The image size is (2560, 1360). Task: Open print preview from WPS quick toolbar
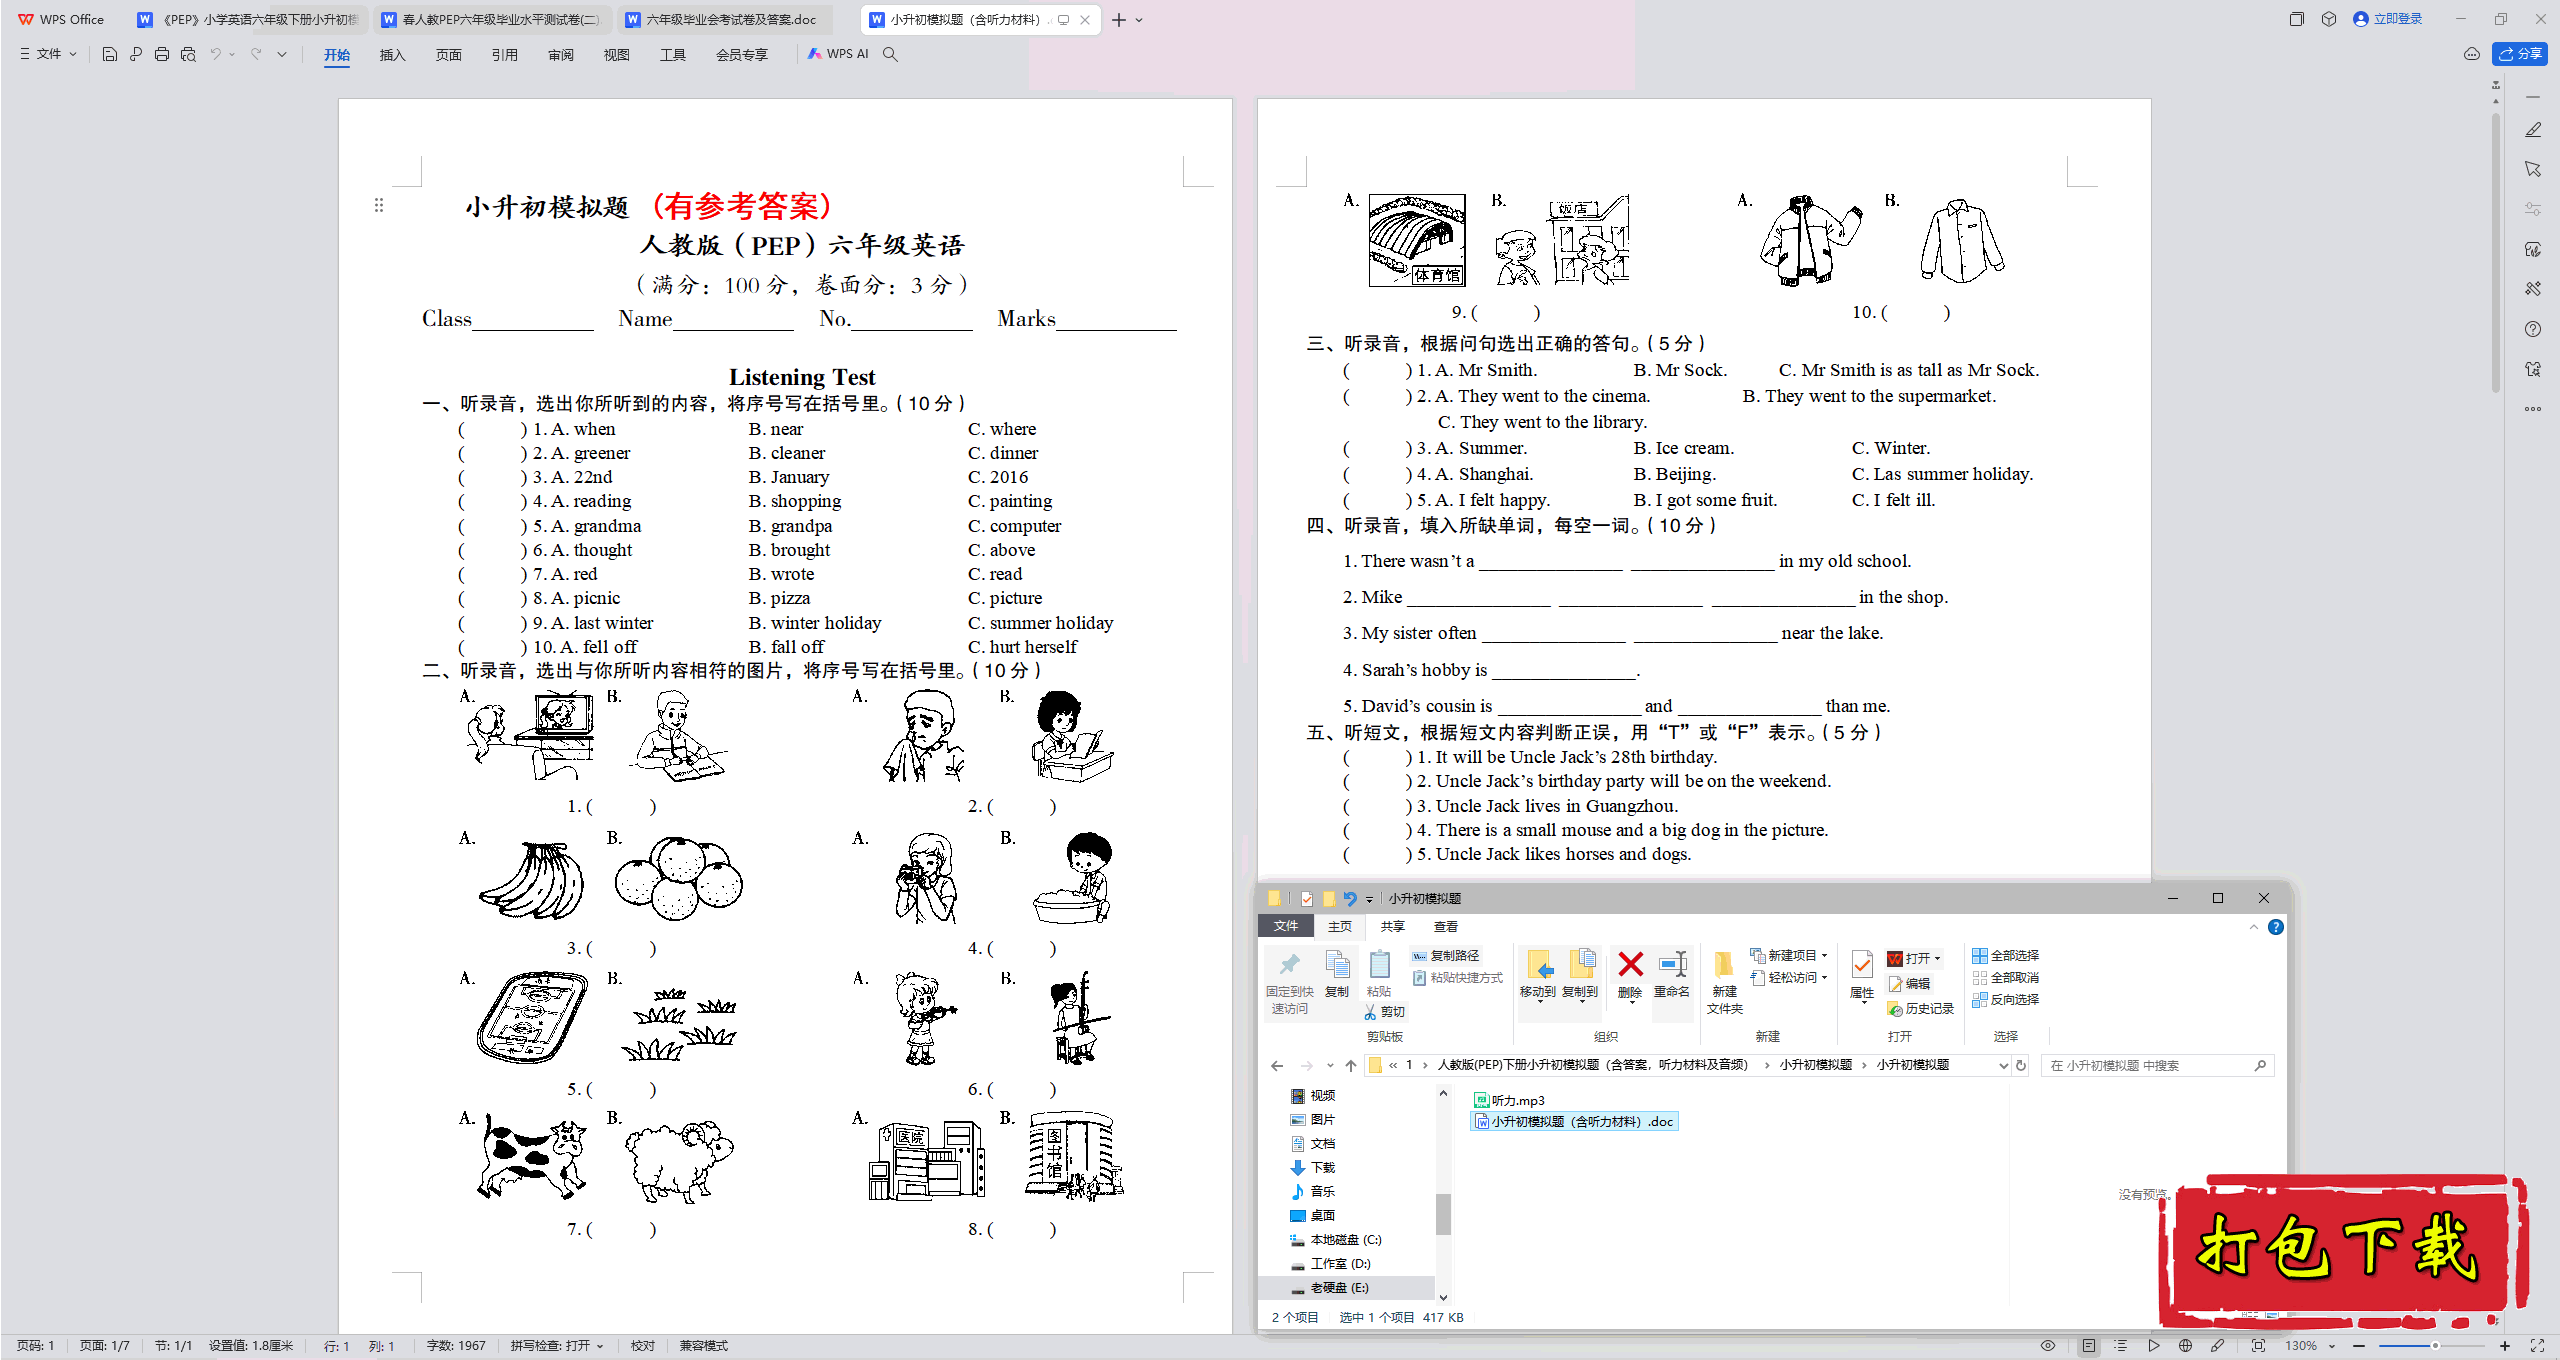pos(188,54)
